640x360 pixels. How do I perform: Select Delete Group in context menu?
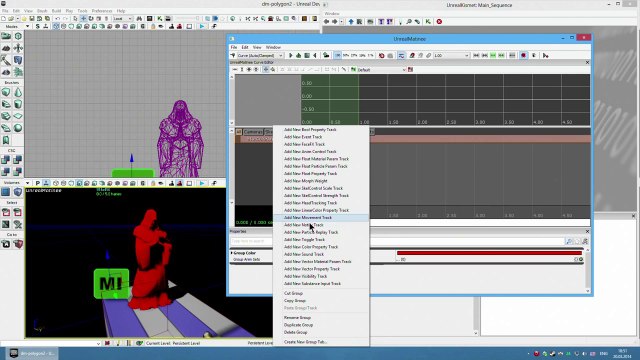point(321,332)
